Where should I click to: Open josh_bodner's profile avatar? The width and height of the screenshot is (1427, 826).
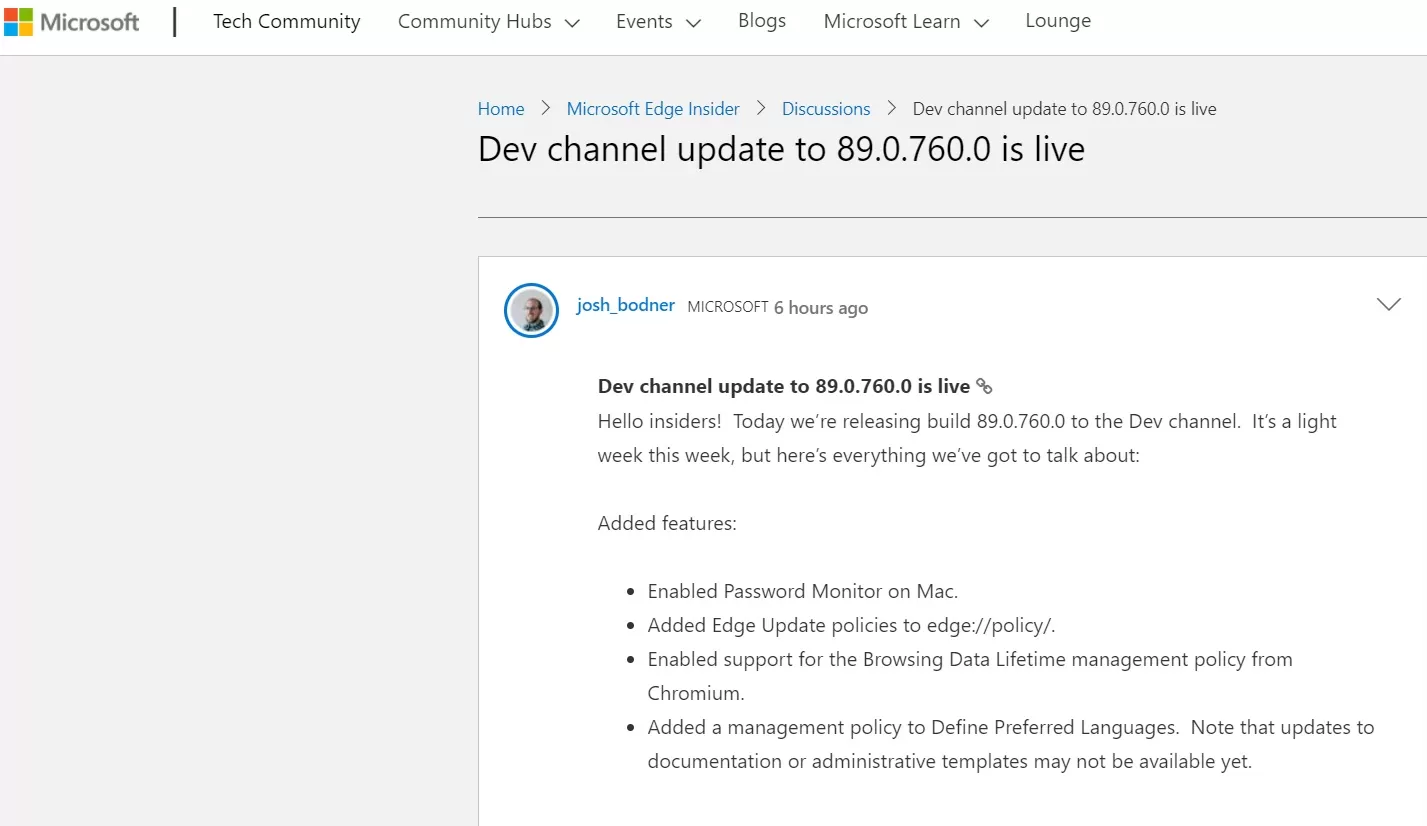coord(531,310)
